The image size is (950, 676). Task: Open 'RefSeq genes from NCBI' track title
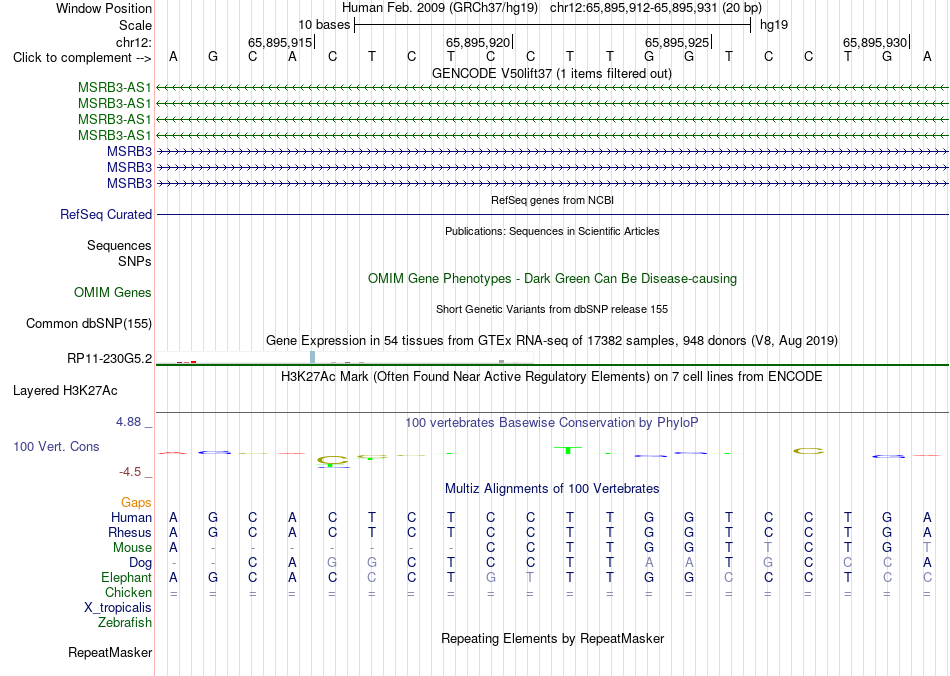552,200
